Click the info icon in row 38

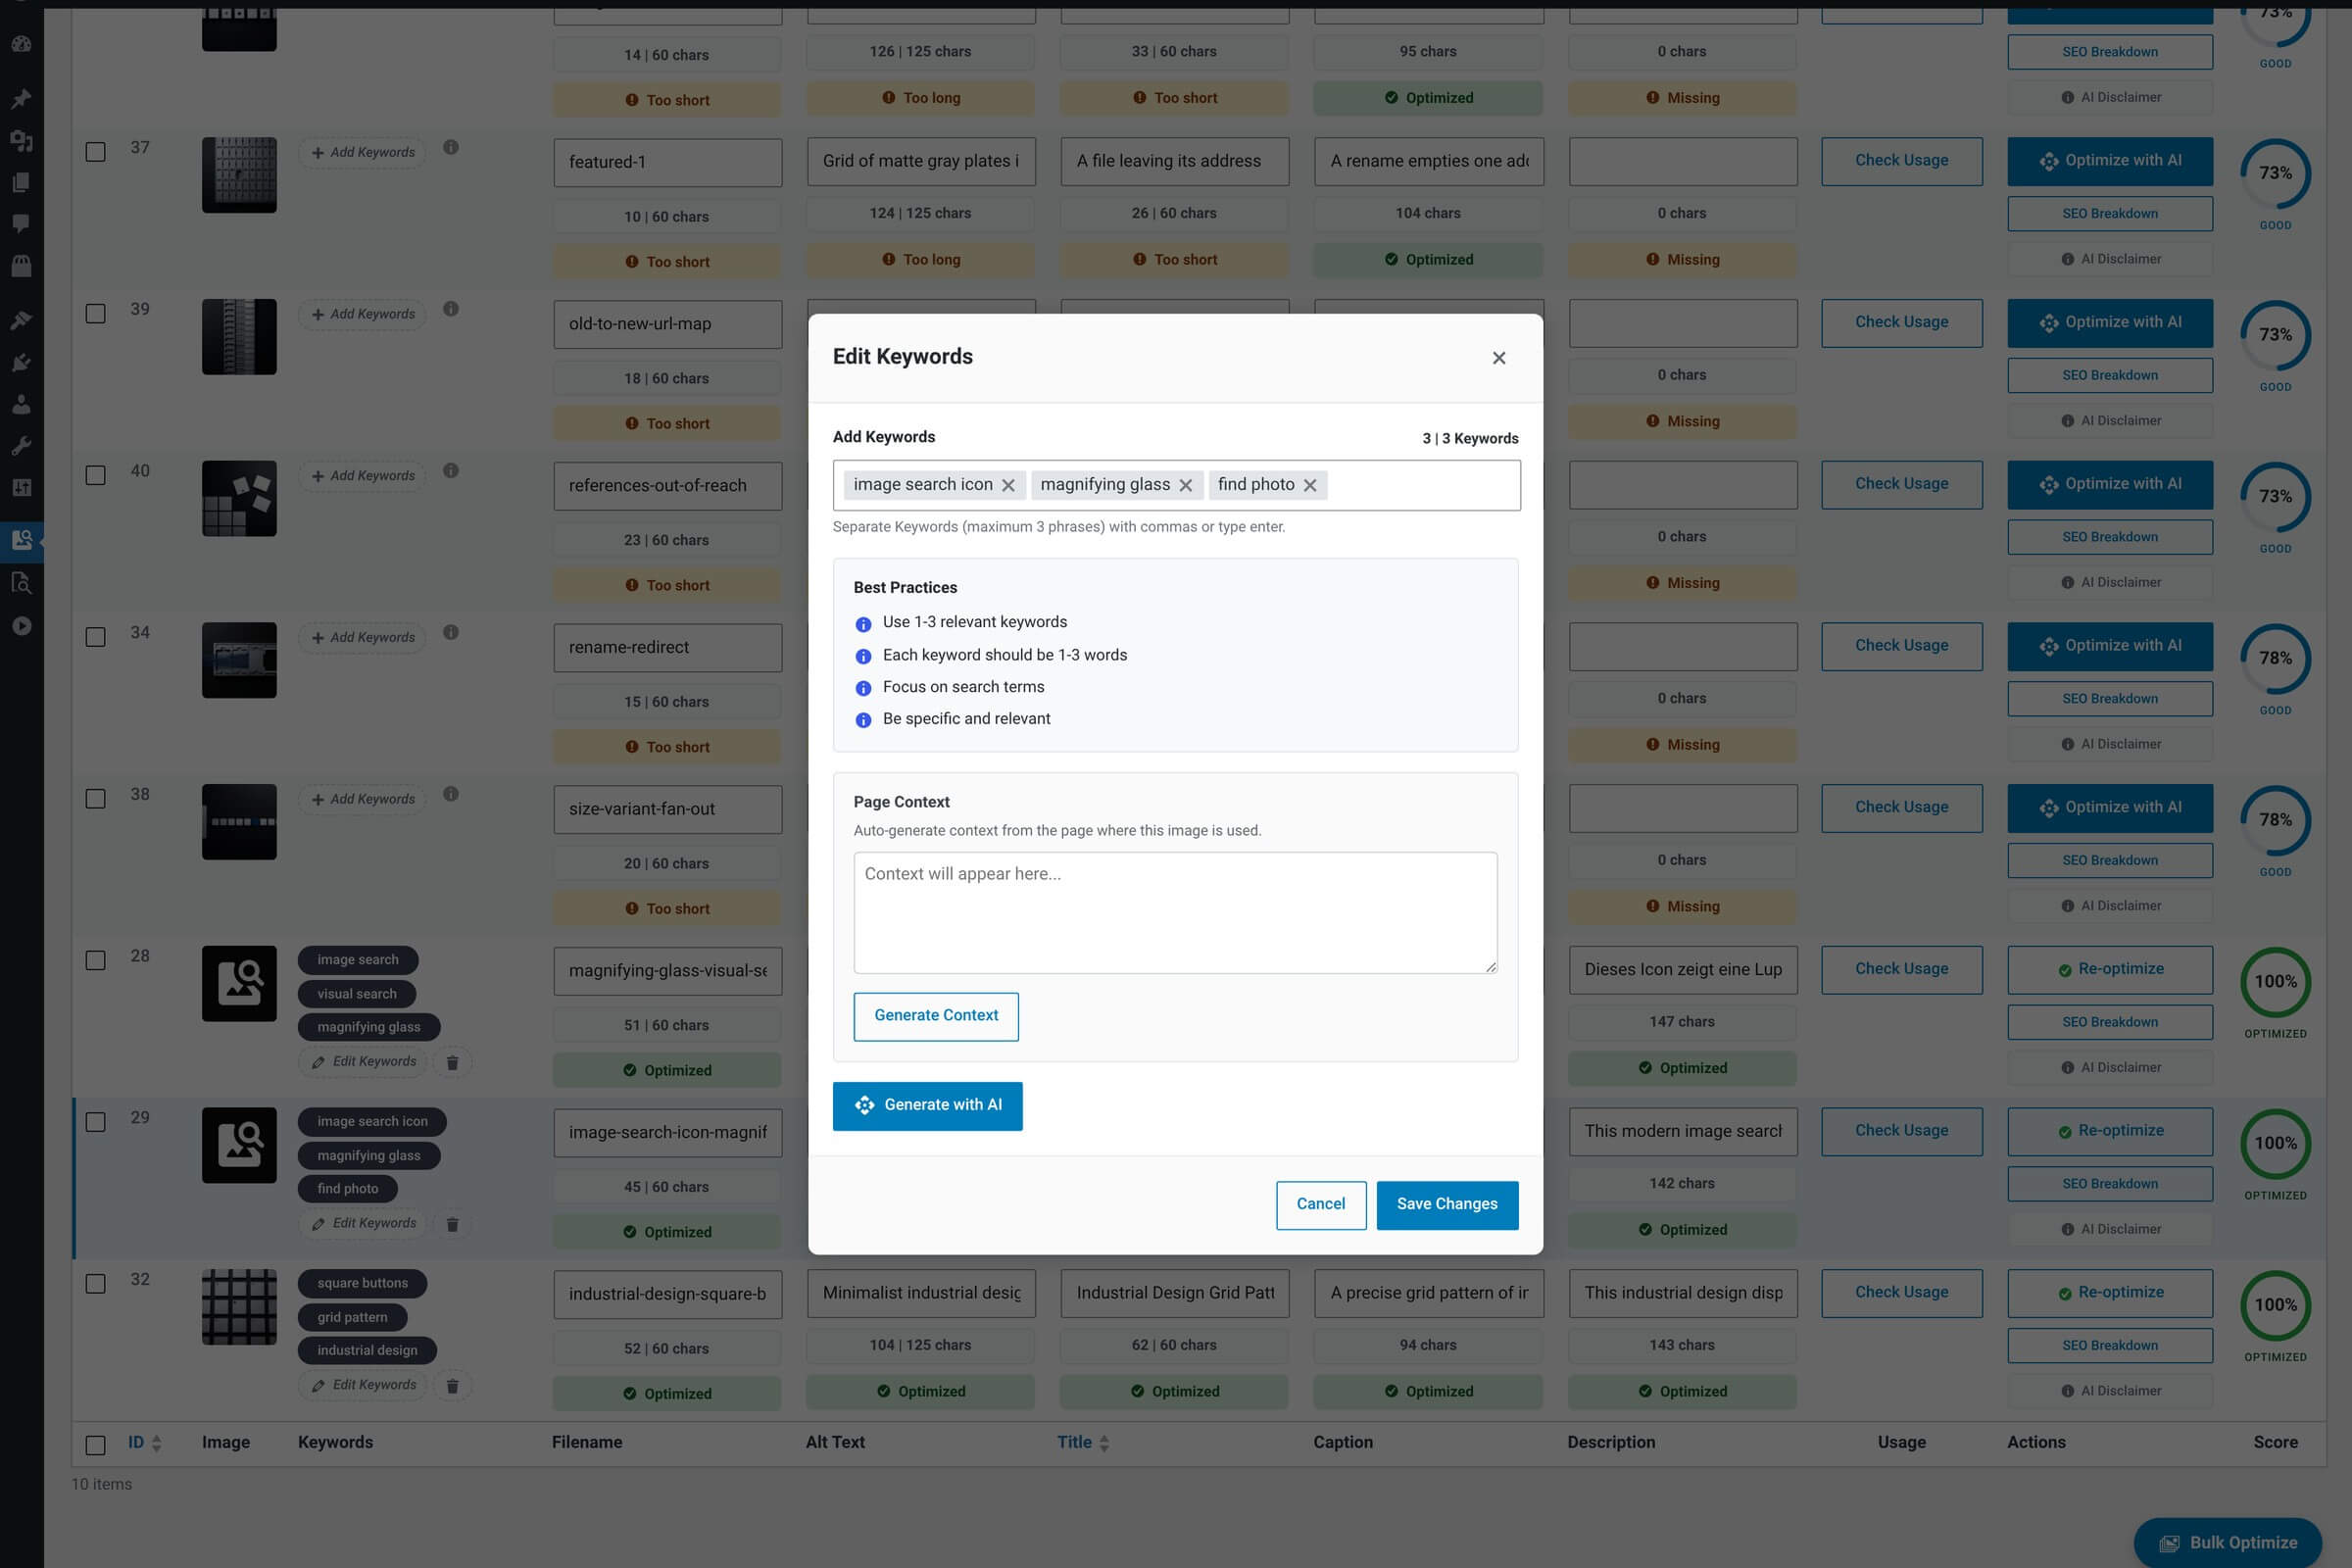click(x=451, y=794)
